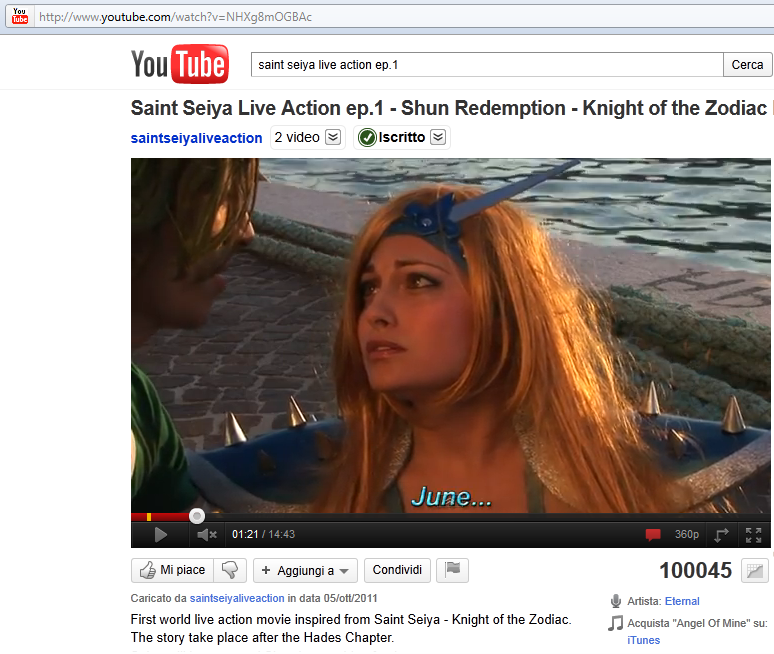Viewport: 774px width, 654px height.
Task: Expand the Iscritto dropdown arrow
Action: coord(438,137)
